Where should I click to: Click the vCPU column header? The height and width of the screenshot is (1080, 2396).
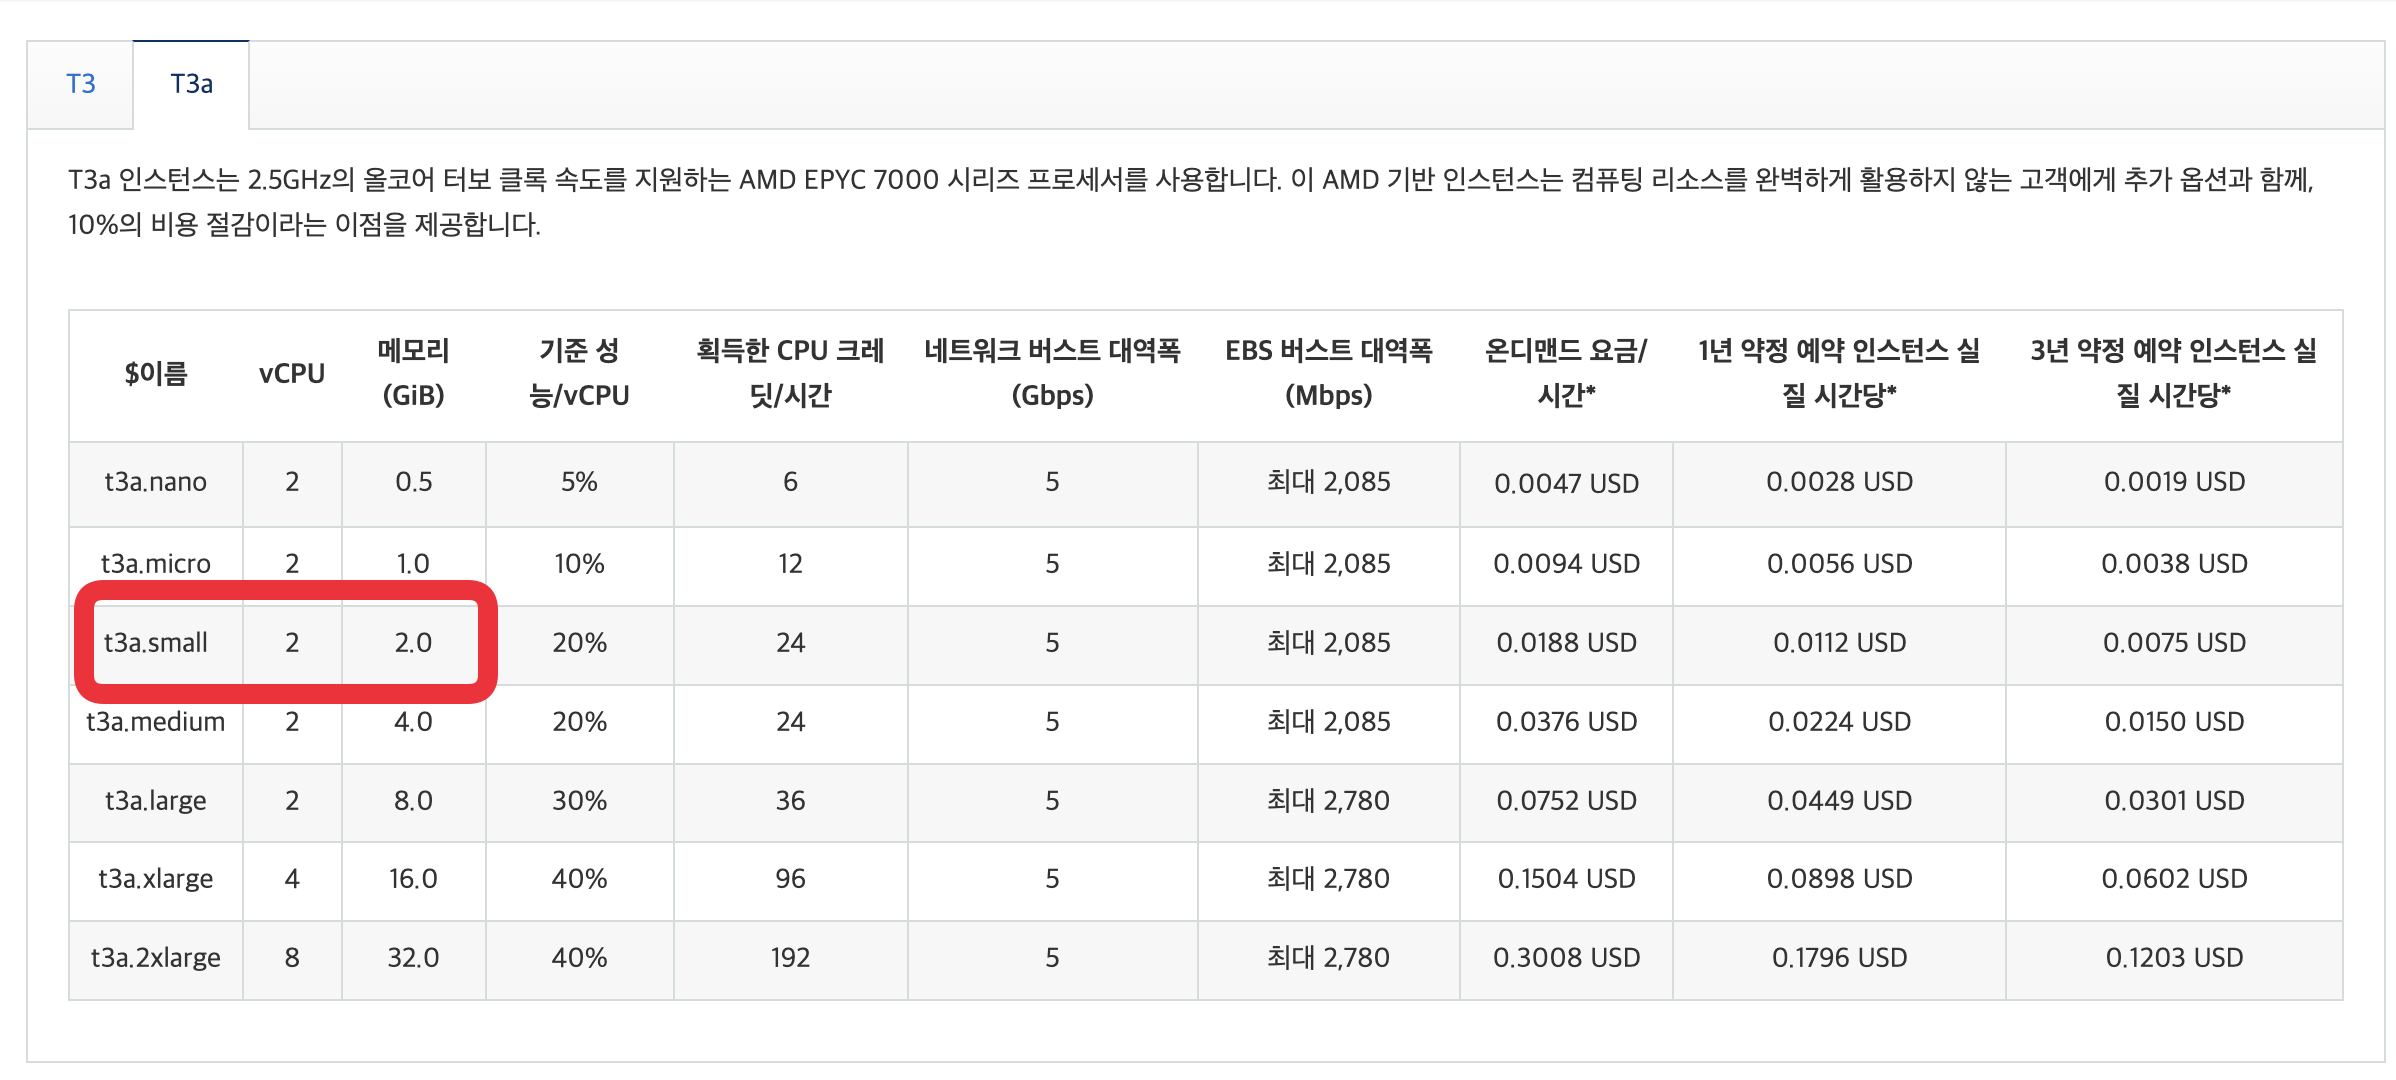(291, 373)
